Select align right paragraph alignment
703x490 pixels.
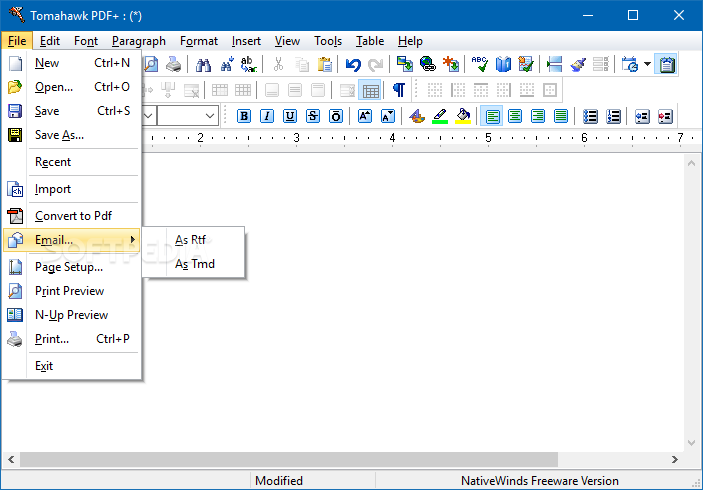coord(538,117)
